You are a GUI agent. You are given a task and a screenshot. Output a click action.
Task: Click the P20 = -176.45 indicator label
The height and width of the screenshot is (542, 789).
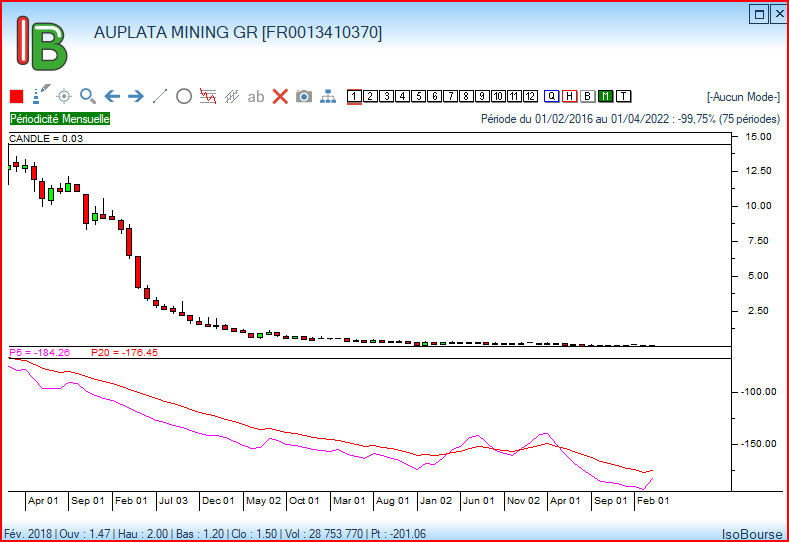point(124,352)
